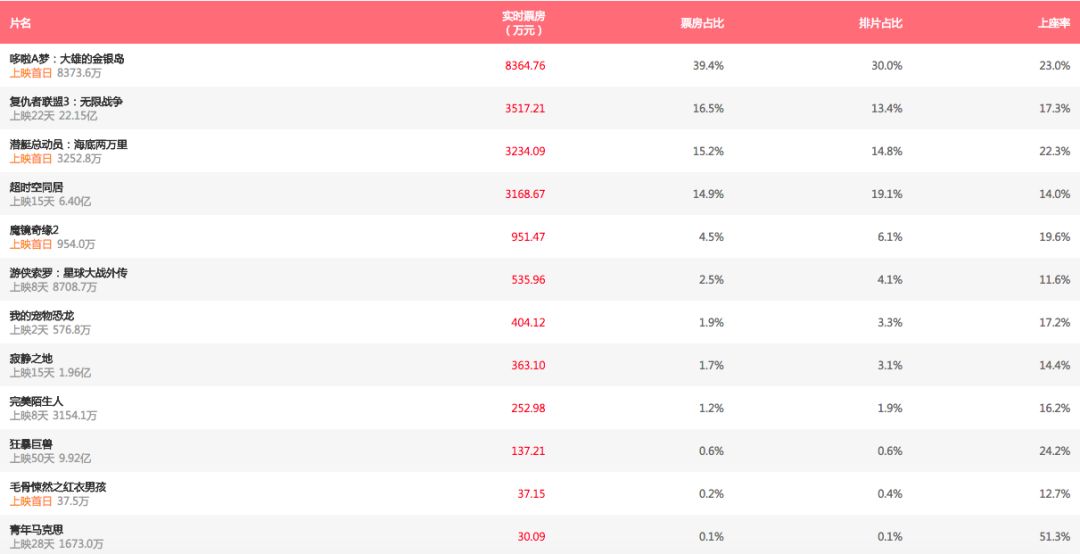Select 毛骨悚然之红衣男孩 movie title
1080x554 pixels.
(x=58, y=487)
